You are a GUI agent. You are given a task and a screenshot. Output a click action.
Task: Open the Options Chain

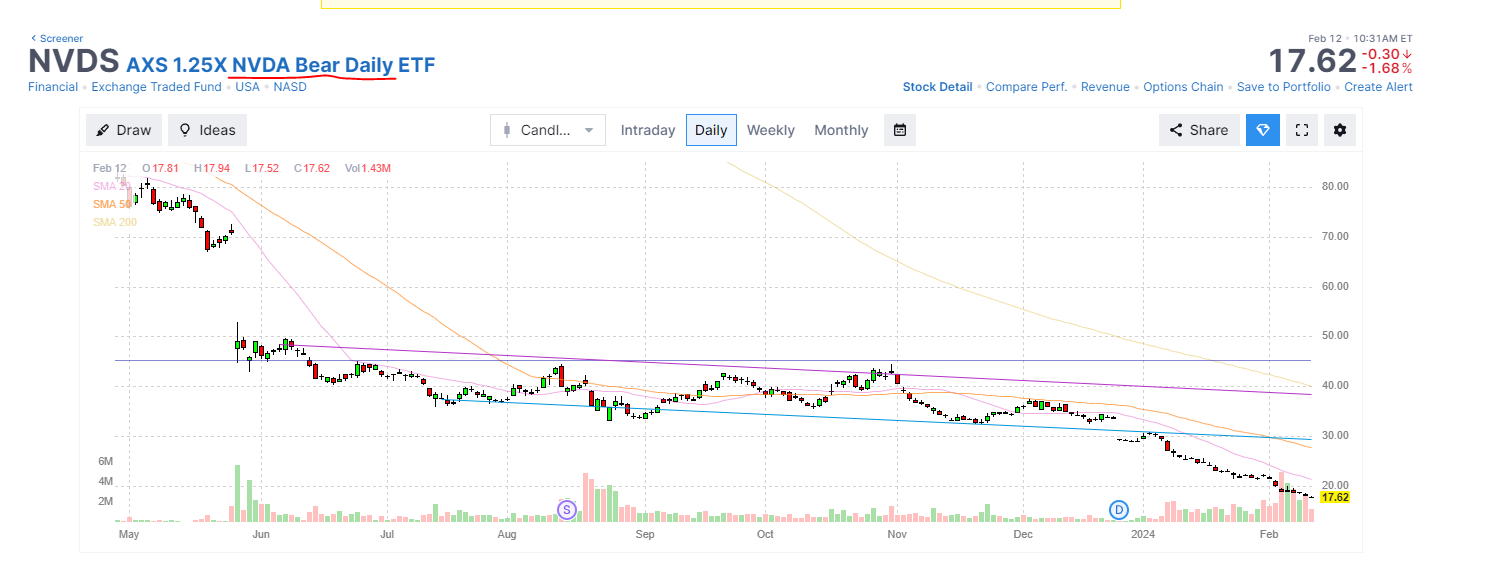[x=1183, y=87]
